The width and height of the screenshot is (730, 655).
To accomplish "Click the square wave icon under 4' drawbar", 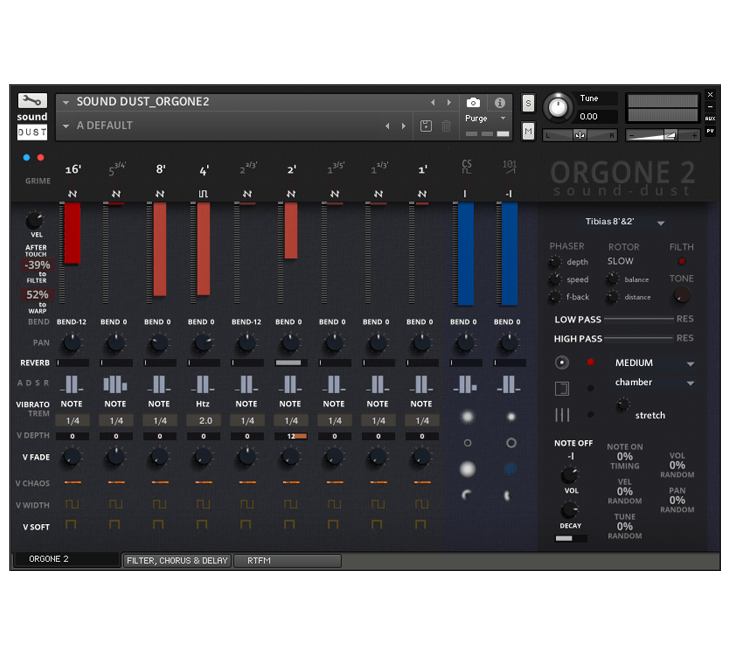I will (x=203, y=194).
